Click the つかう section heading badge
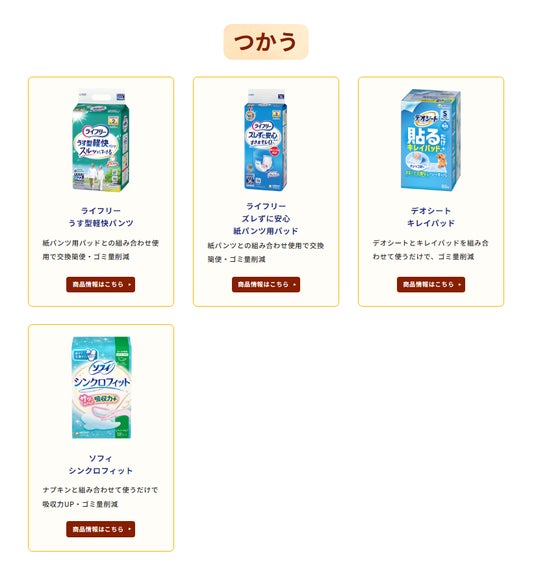536x588 pixels. pyautogui.click(x=266, y=42)
